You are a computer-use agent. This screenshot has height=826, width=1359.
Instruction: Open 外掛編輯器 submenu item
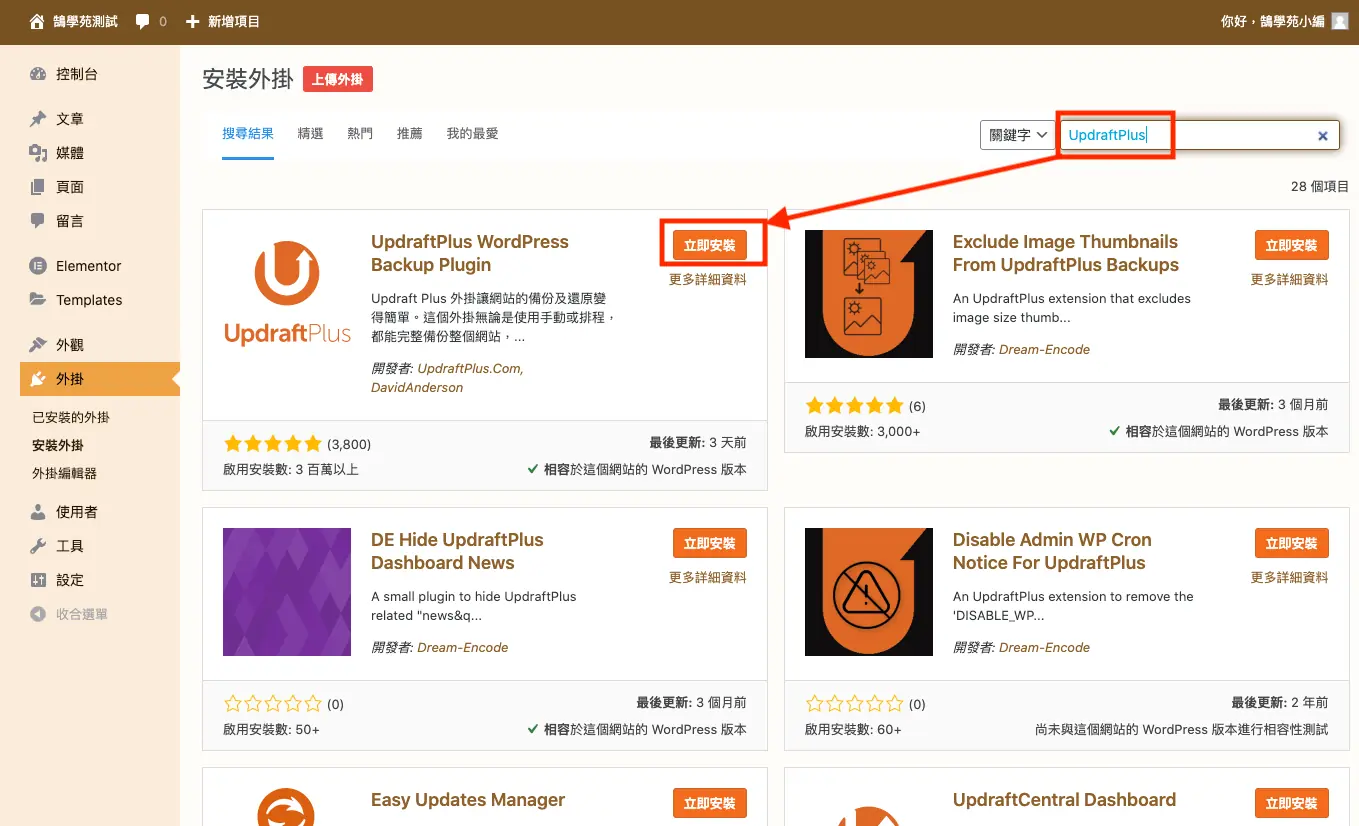click(x=65, y=473)
